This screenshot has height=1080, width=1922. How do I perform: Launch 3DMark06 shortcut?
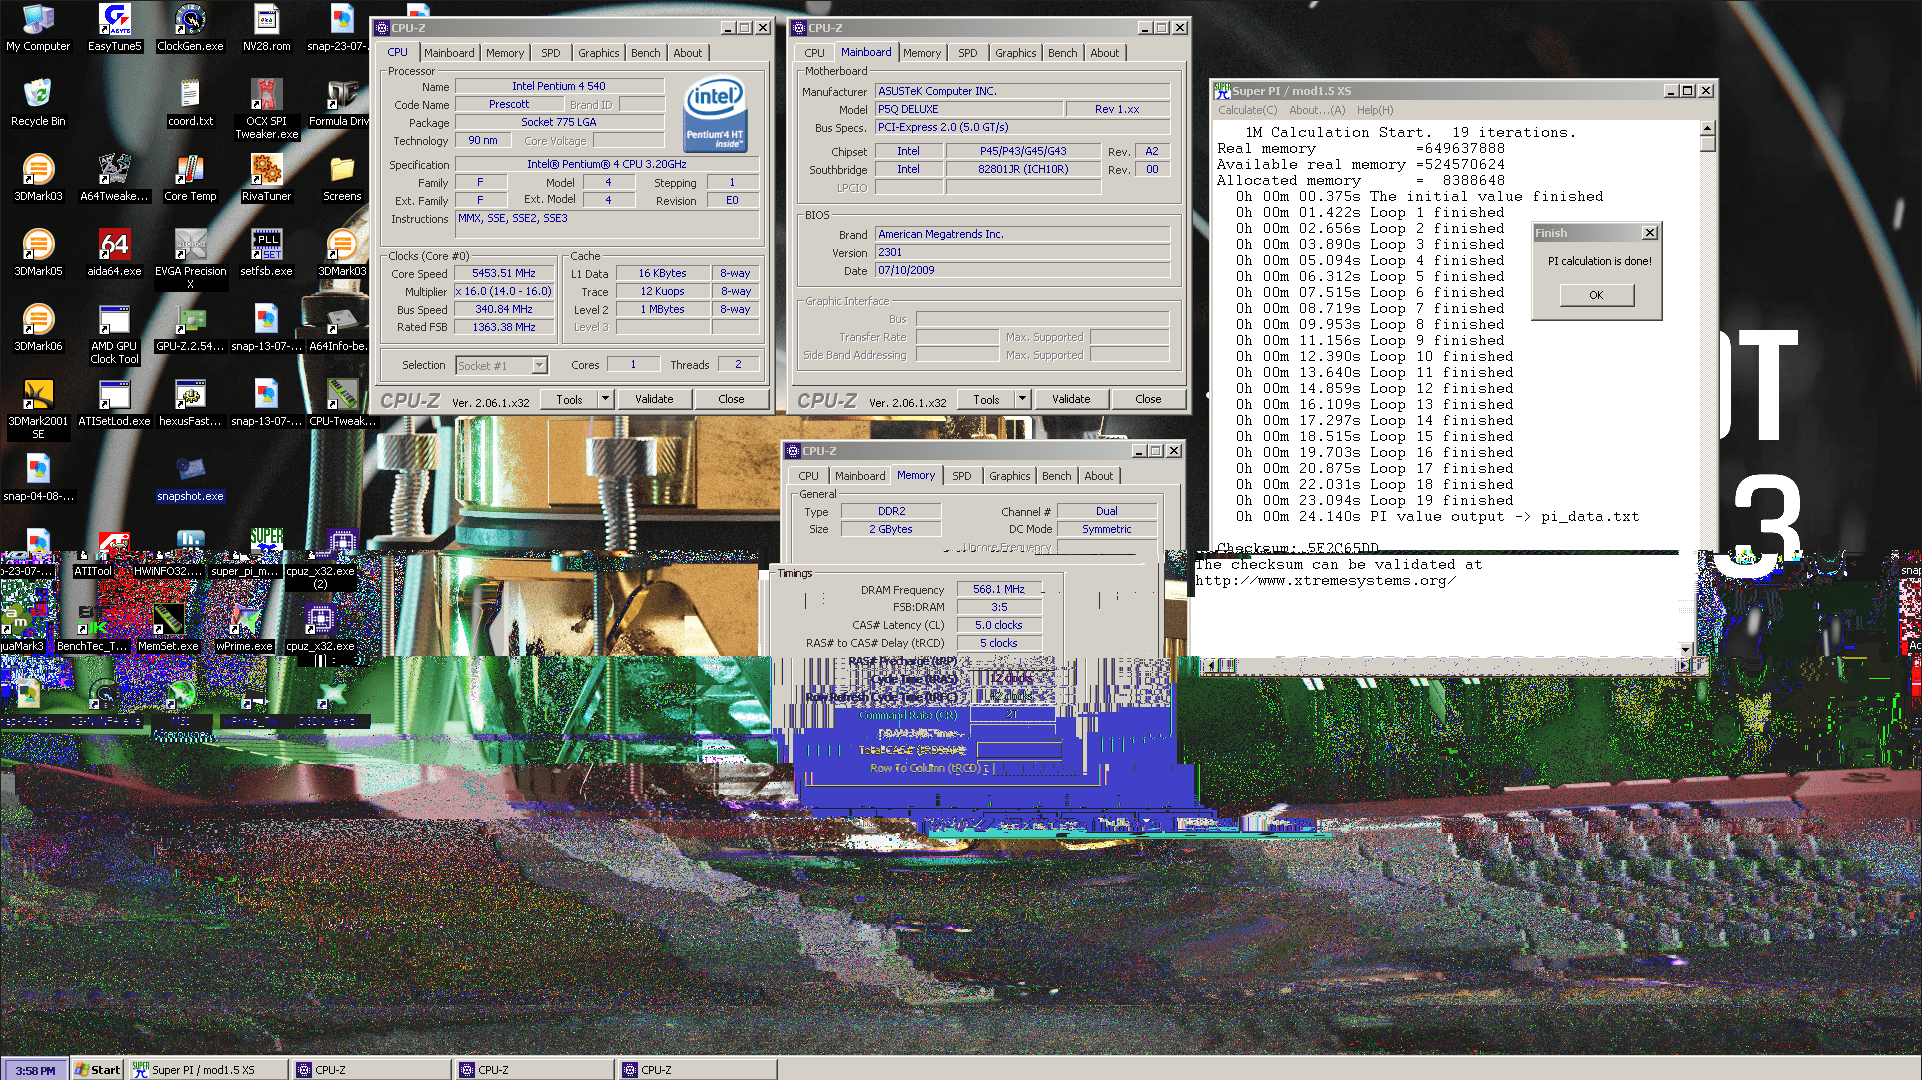click(38, 328)
